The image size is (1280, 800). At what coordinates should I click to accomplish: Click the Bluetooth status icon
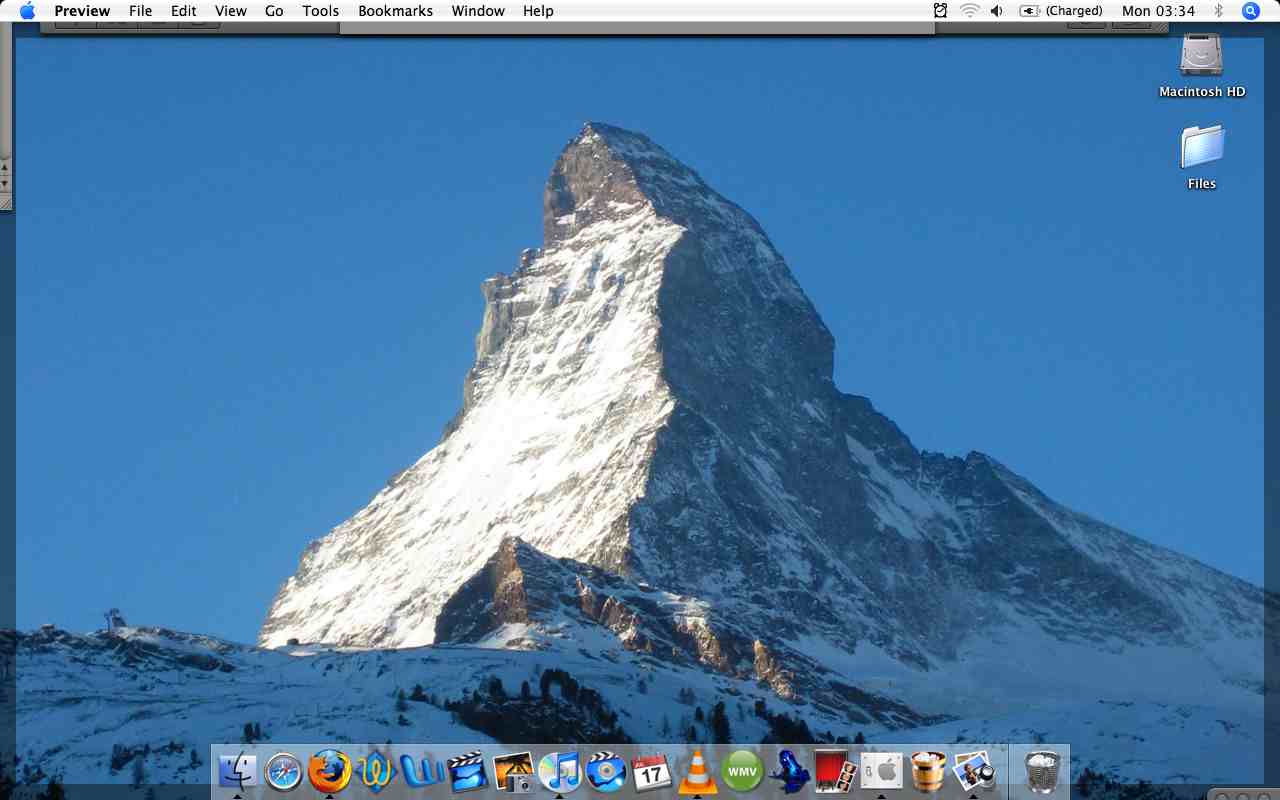tap(1218, 11)
